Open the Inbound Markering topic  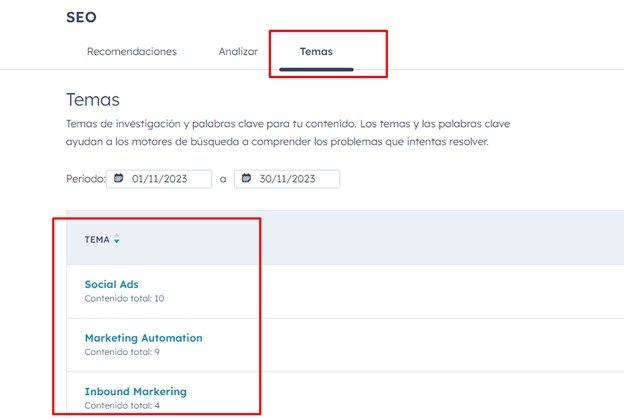(x=136, y=392)
